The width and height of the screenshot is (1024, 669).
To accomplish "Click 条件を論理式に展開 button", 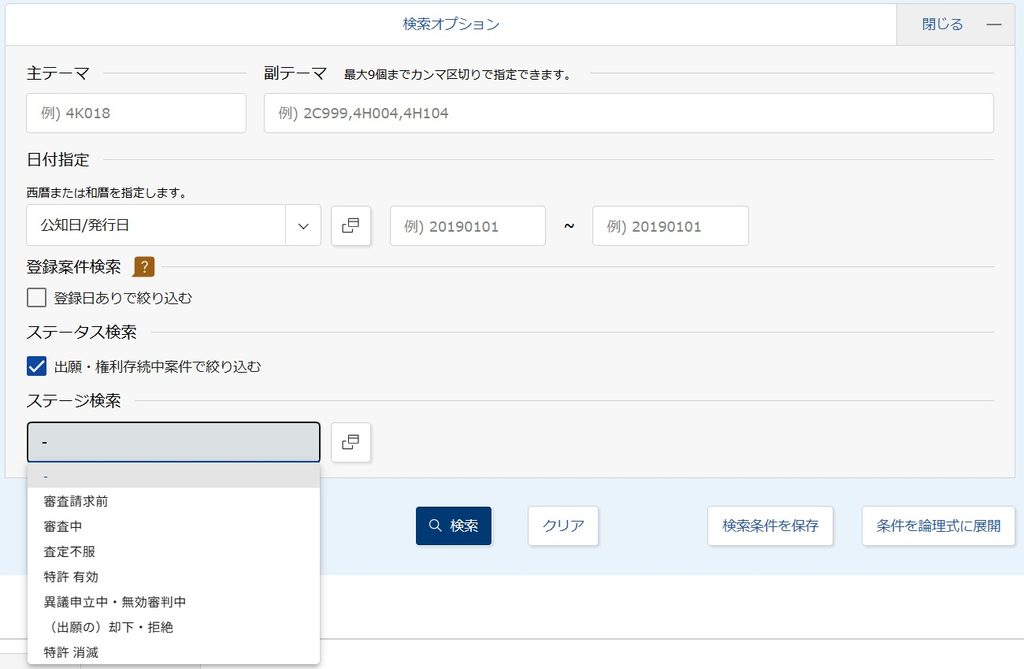I will [x=938, y=525].
